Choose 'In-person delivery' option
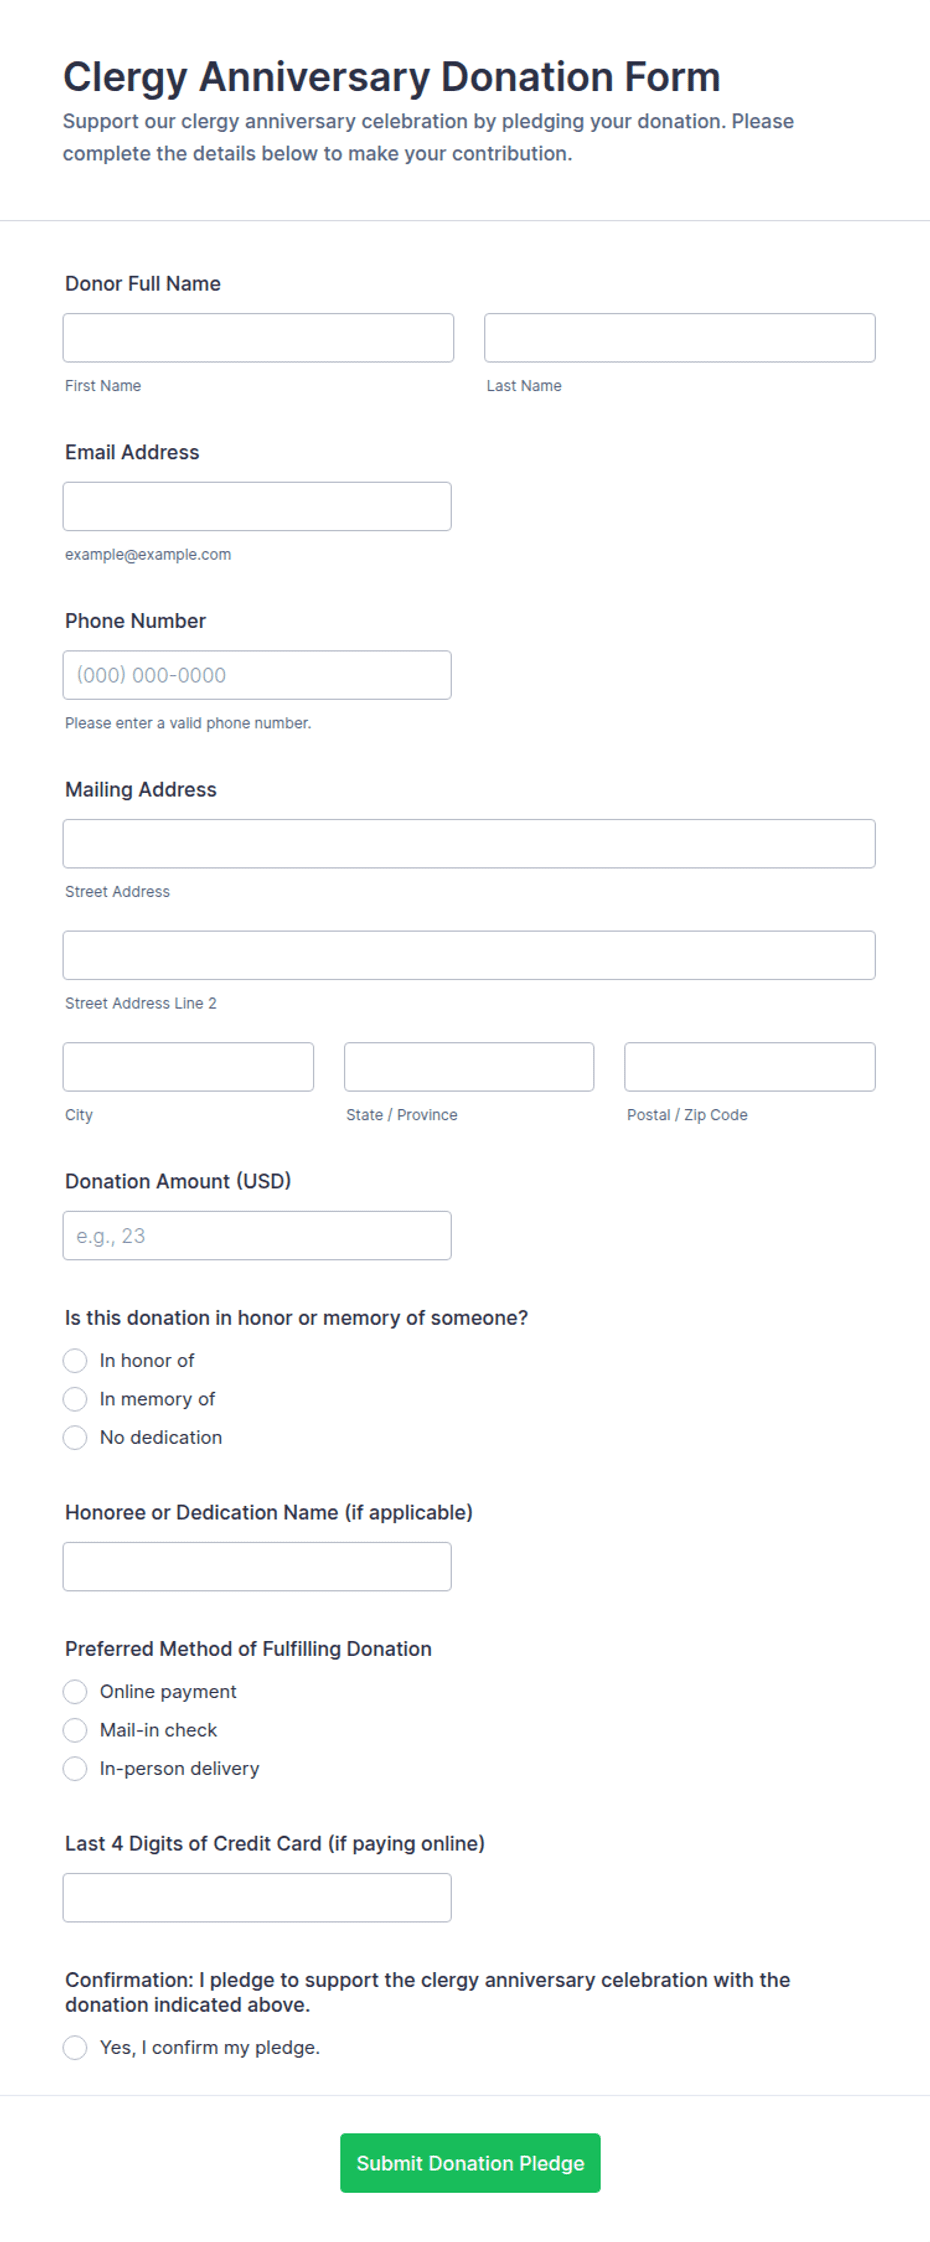Viewport: 930px width, 2242px height. (75, 1768)
